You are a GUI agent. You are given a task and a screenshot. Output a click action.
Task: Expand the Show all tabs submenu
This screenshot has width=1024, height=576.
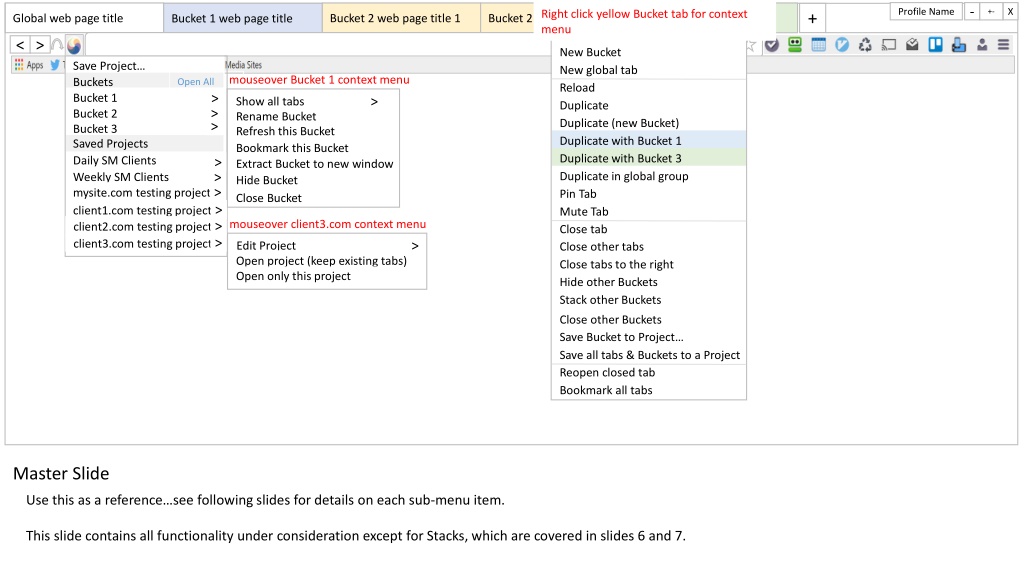pyautogui.click(x=374, y=101)
